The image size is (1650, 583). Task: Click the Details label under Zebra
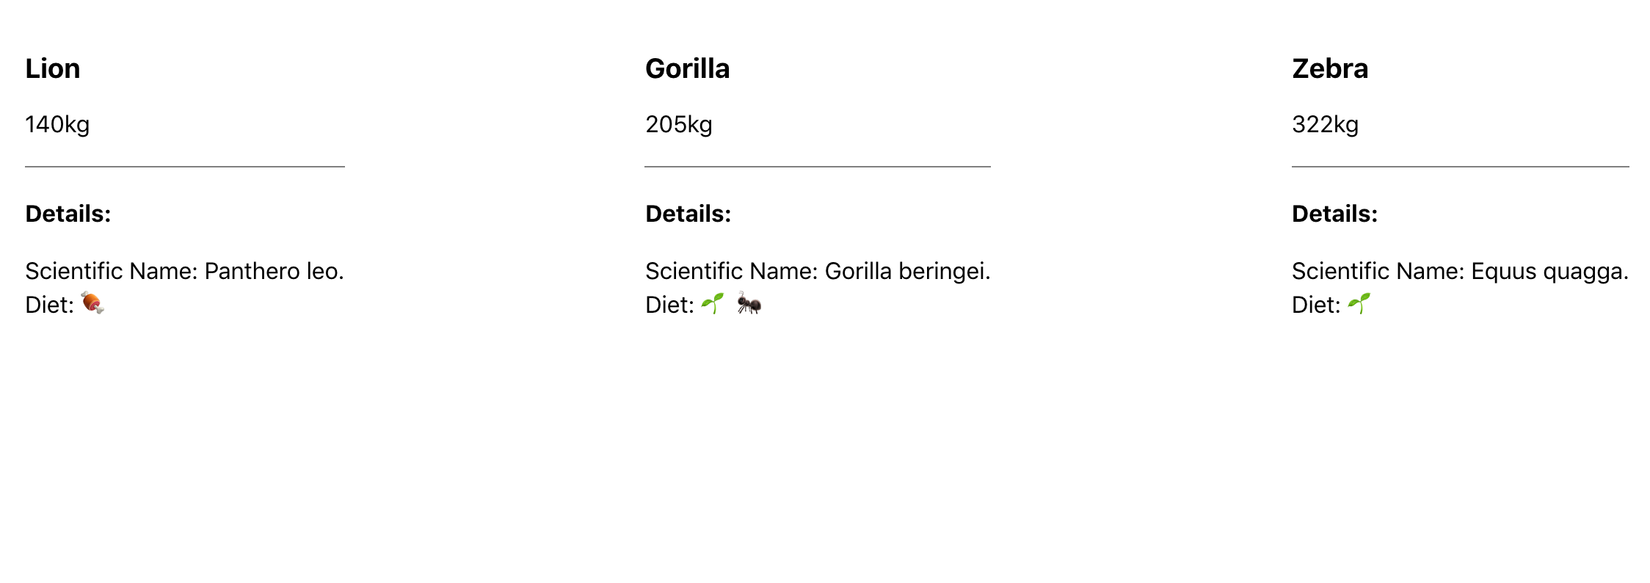[x=1334, y=214]
